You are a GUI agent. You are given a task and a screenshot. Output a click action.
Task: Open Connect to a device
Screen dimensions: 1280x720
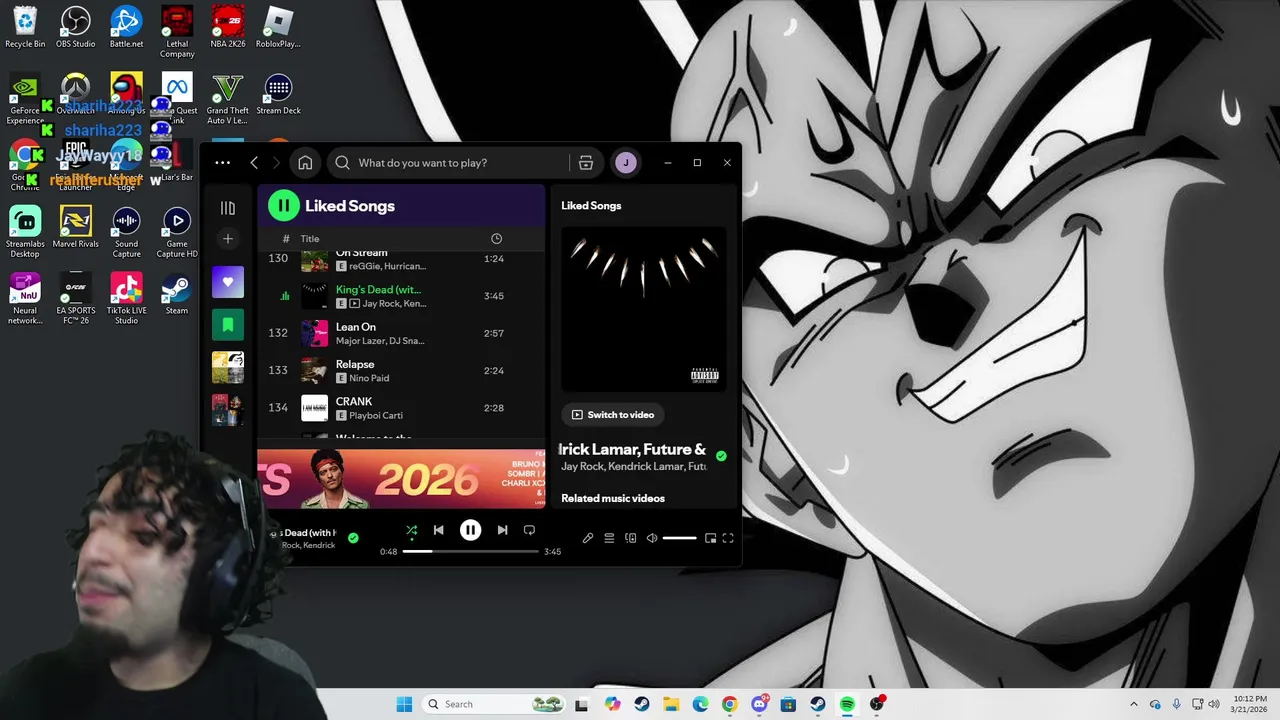coord(630,538)
